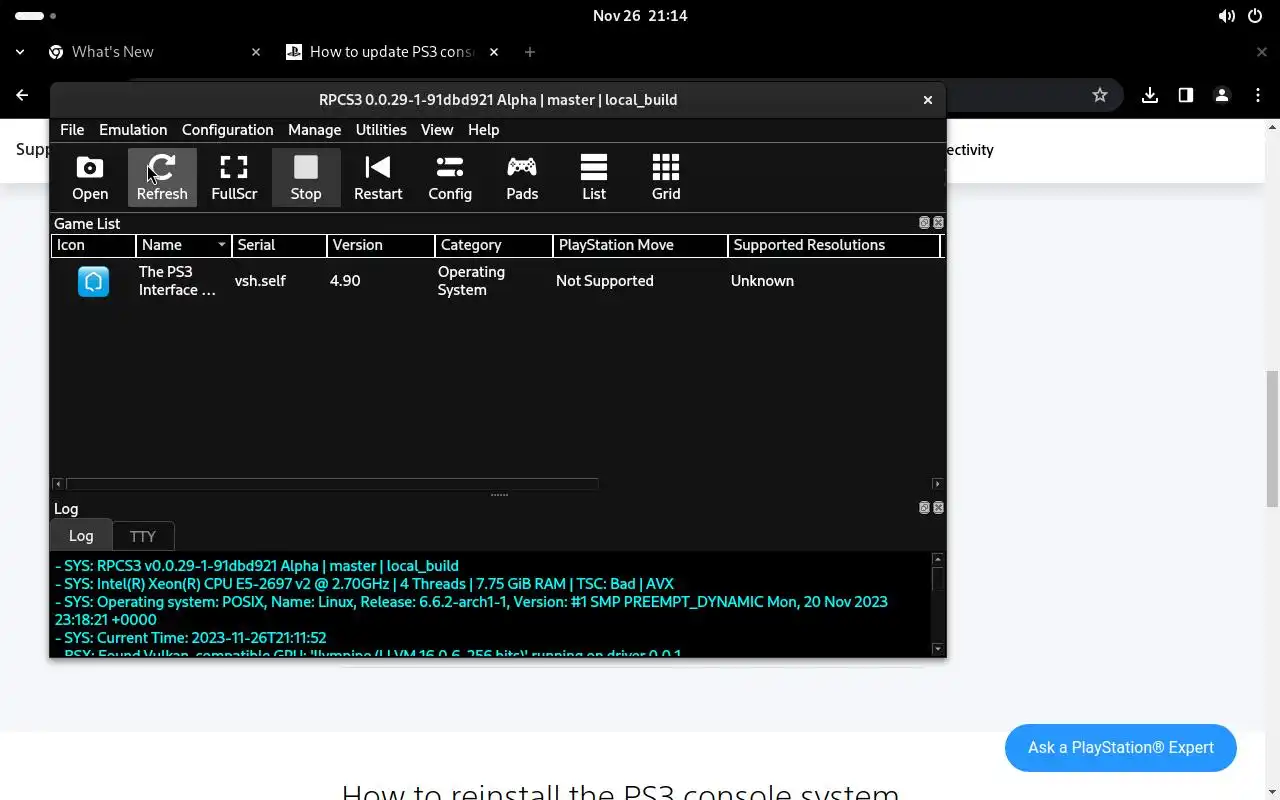Click the 'SYS: Current Time' log line
Image resolution: width=1280 pixels, height=800 pixels.
coord(190,638)
